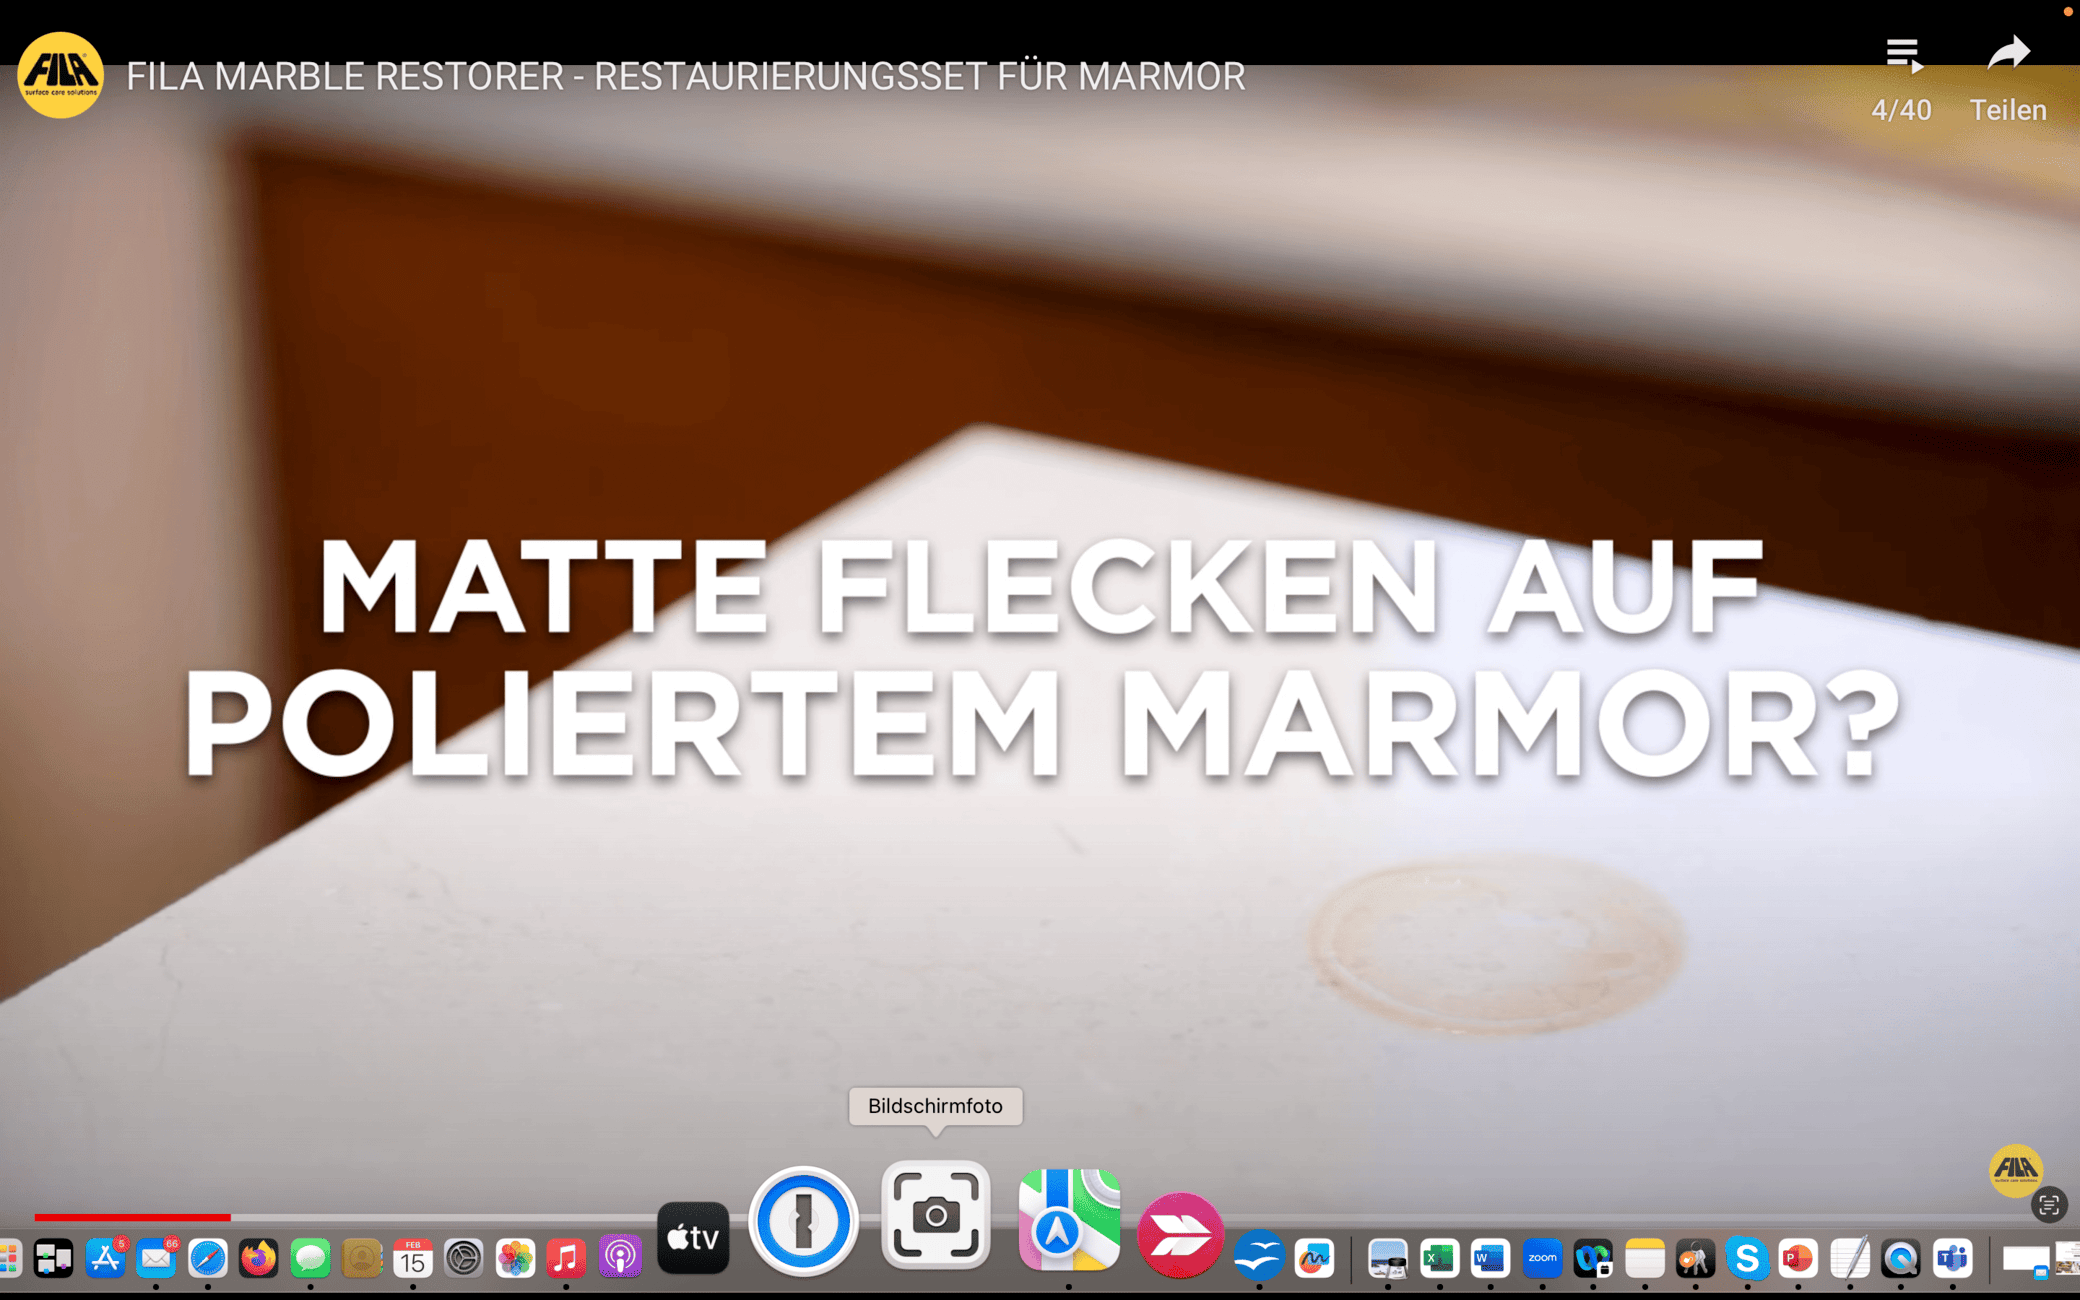
Task: Open the FILA channel logo
Action: [x=60, y=76]
